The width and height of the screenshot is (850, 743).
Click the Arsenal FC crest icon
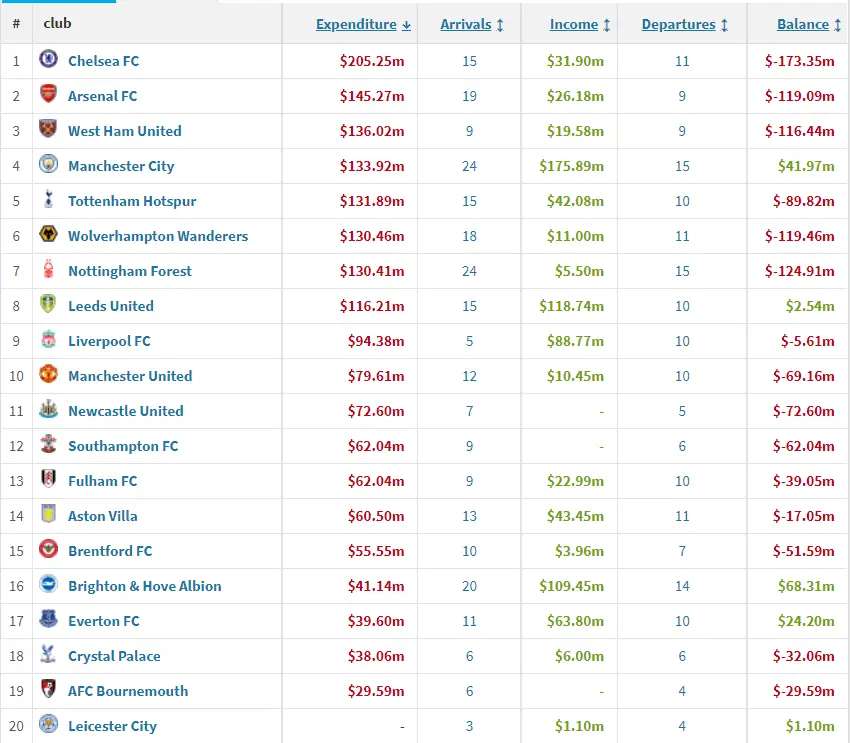(x=48, y=96)
